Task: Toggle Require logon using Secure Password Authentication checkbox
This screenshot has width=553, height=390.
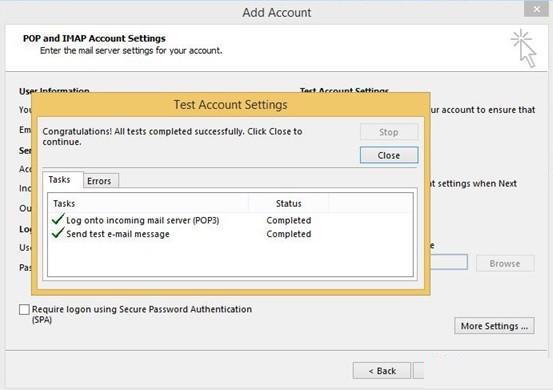Action: tap(24, 310)
